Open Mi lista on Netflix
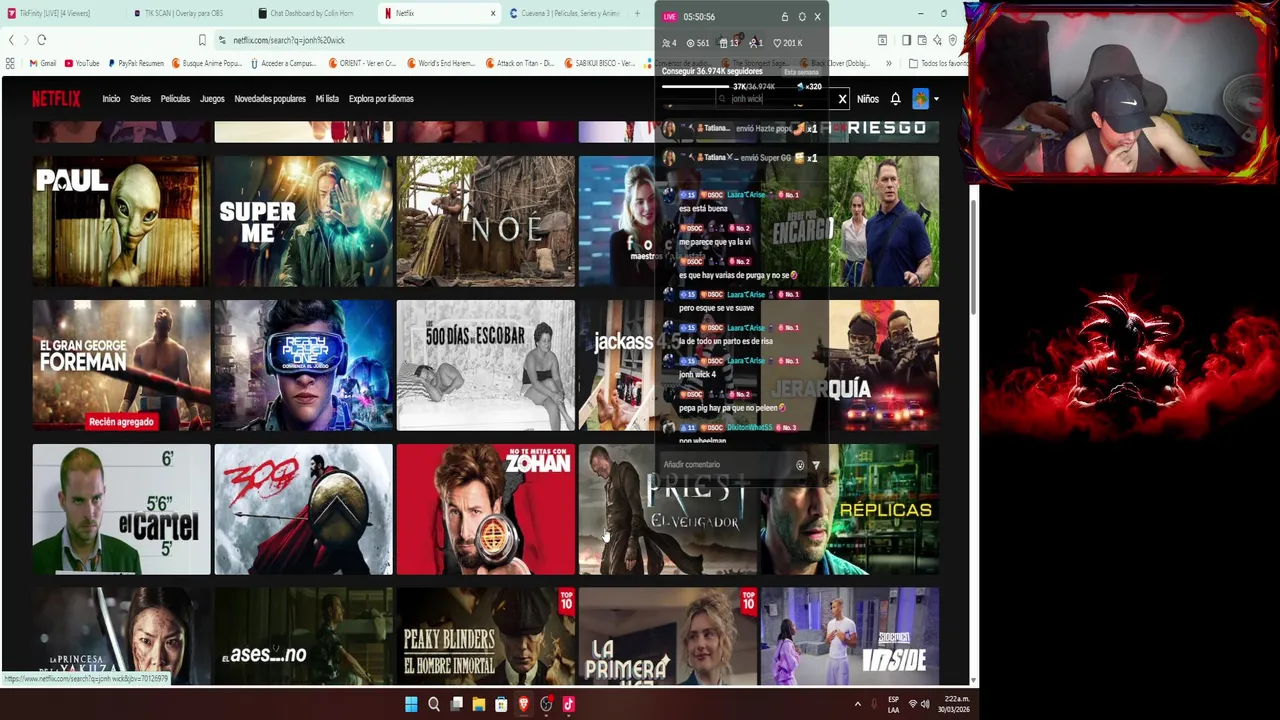Viewport: 1280px width, 720px height. tap(327, 99)
